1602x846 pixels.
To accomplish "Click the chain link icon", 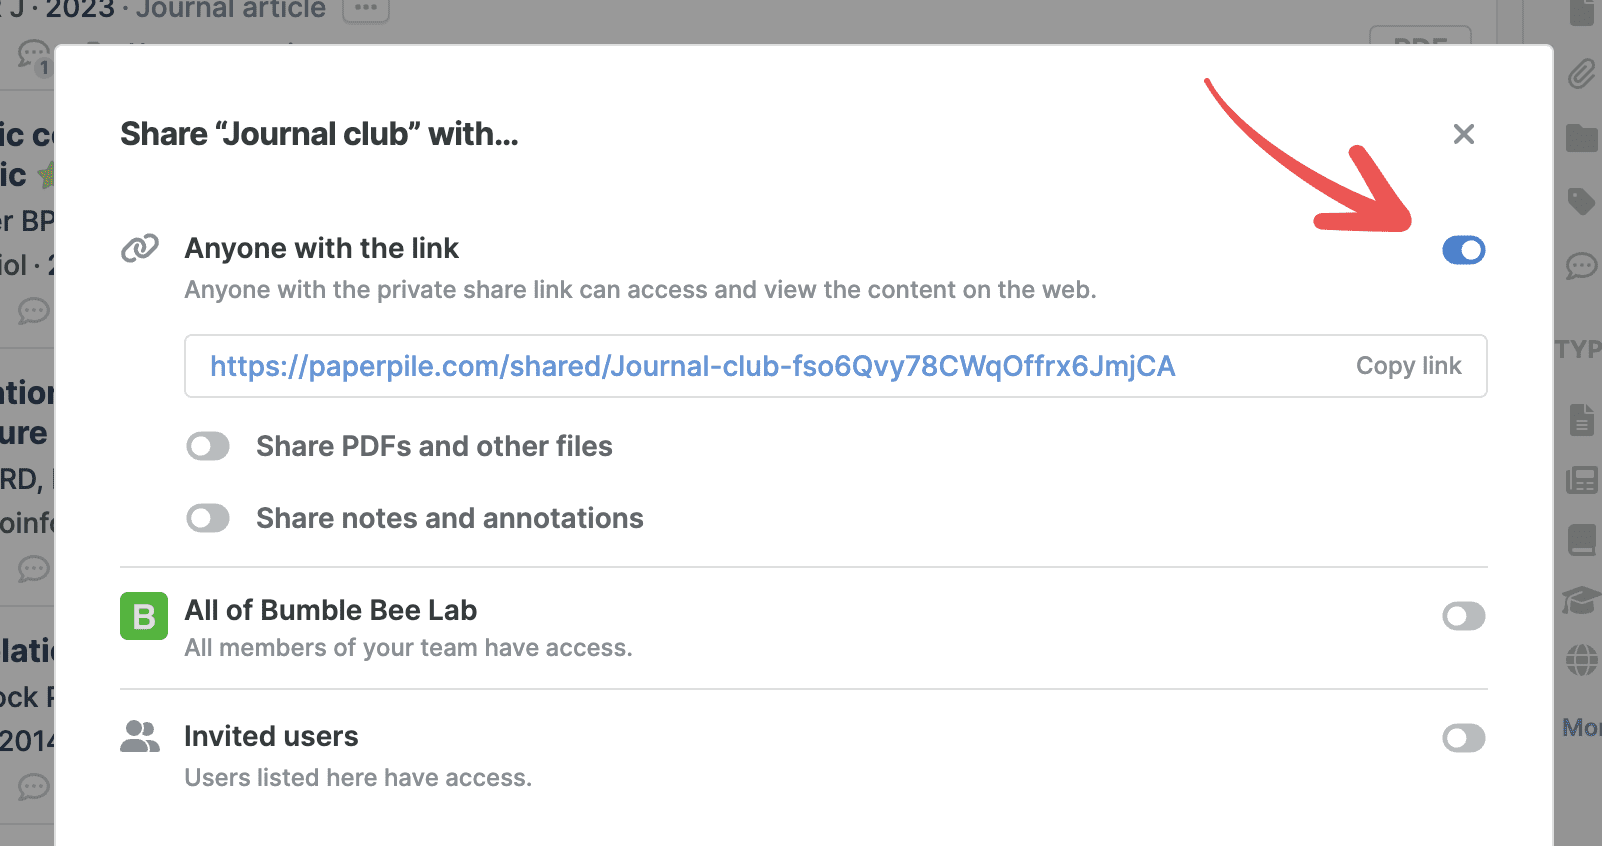I will pos(140,248).
